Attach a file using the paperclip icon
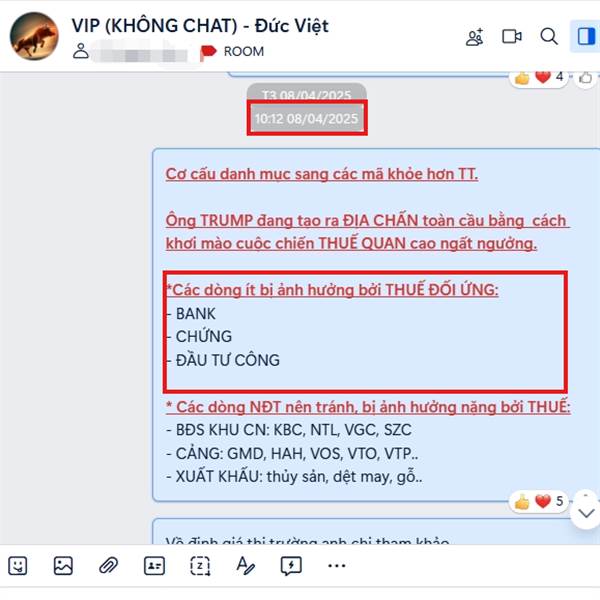This screenshot has width=600, height=600. point(109,566)
